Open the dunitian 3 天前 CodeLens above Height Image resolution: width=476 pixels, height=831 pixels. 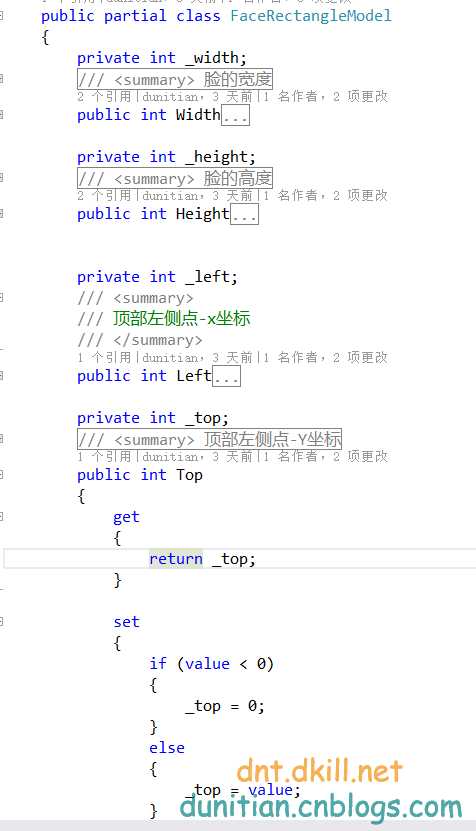[x=198, y=196]
